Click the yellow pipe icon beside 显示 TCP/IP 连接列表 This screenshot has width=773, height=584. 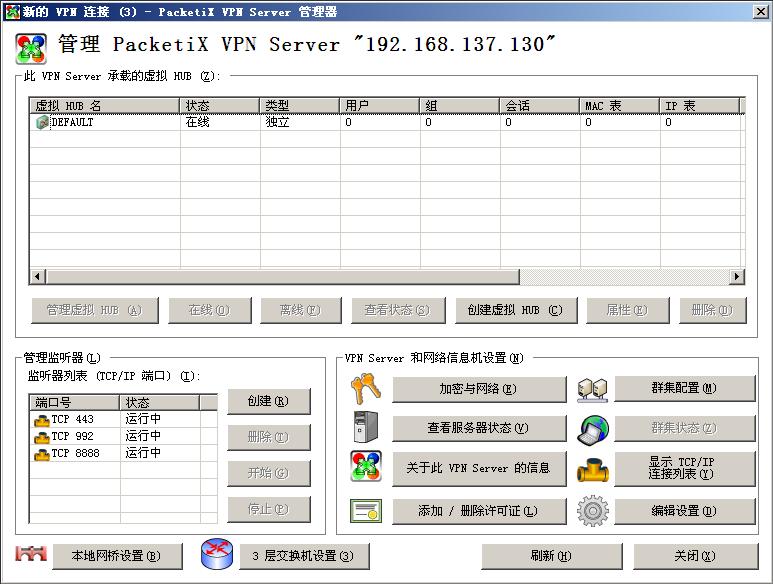592,469
